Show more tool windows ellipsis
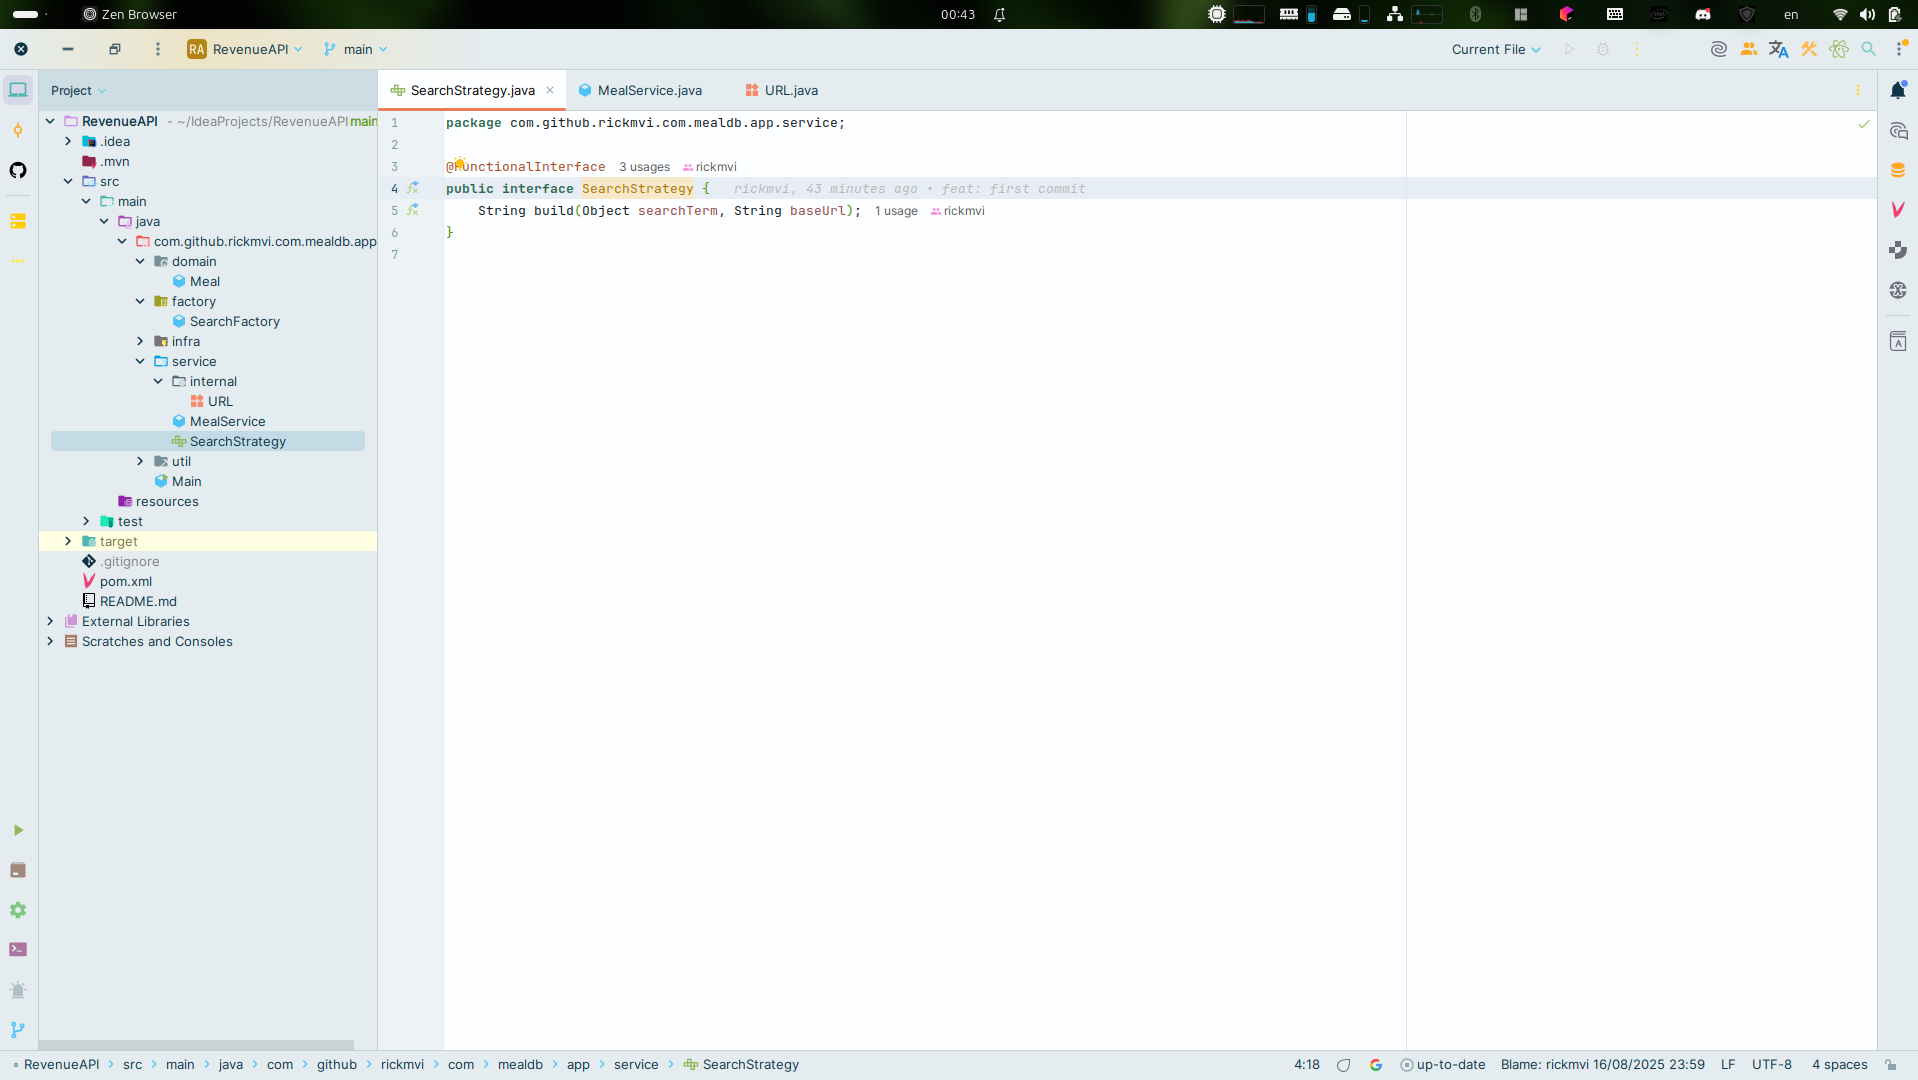Viewport: 1918px width, 1080px height. pos(18,261)
